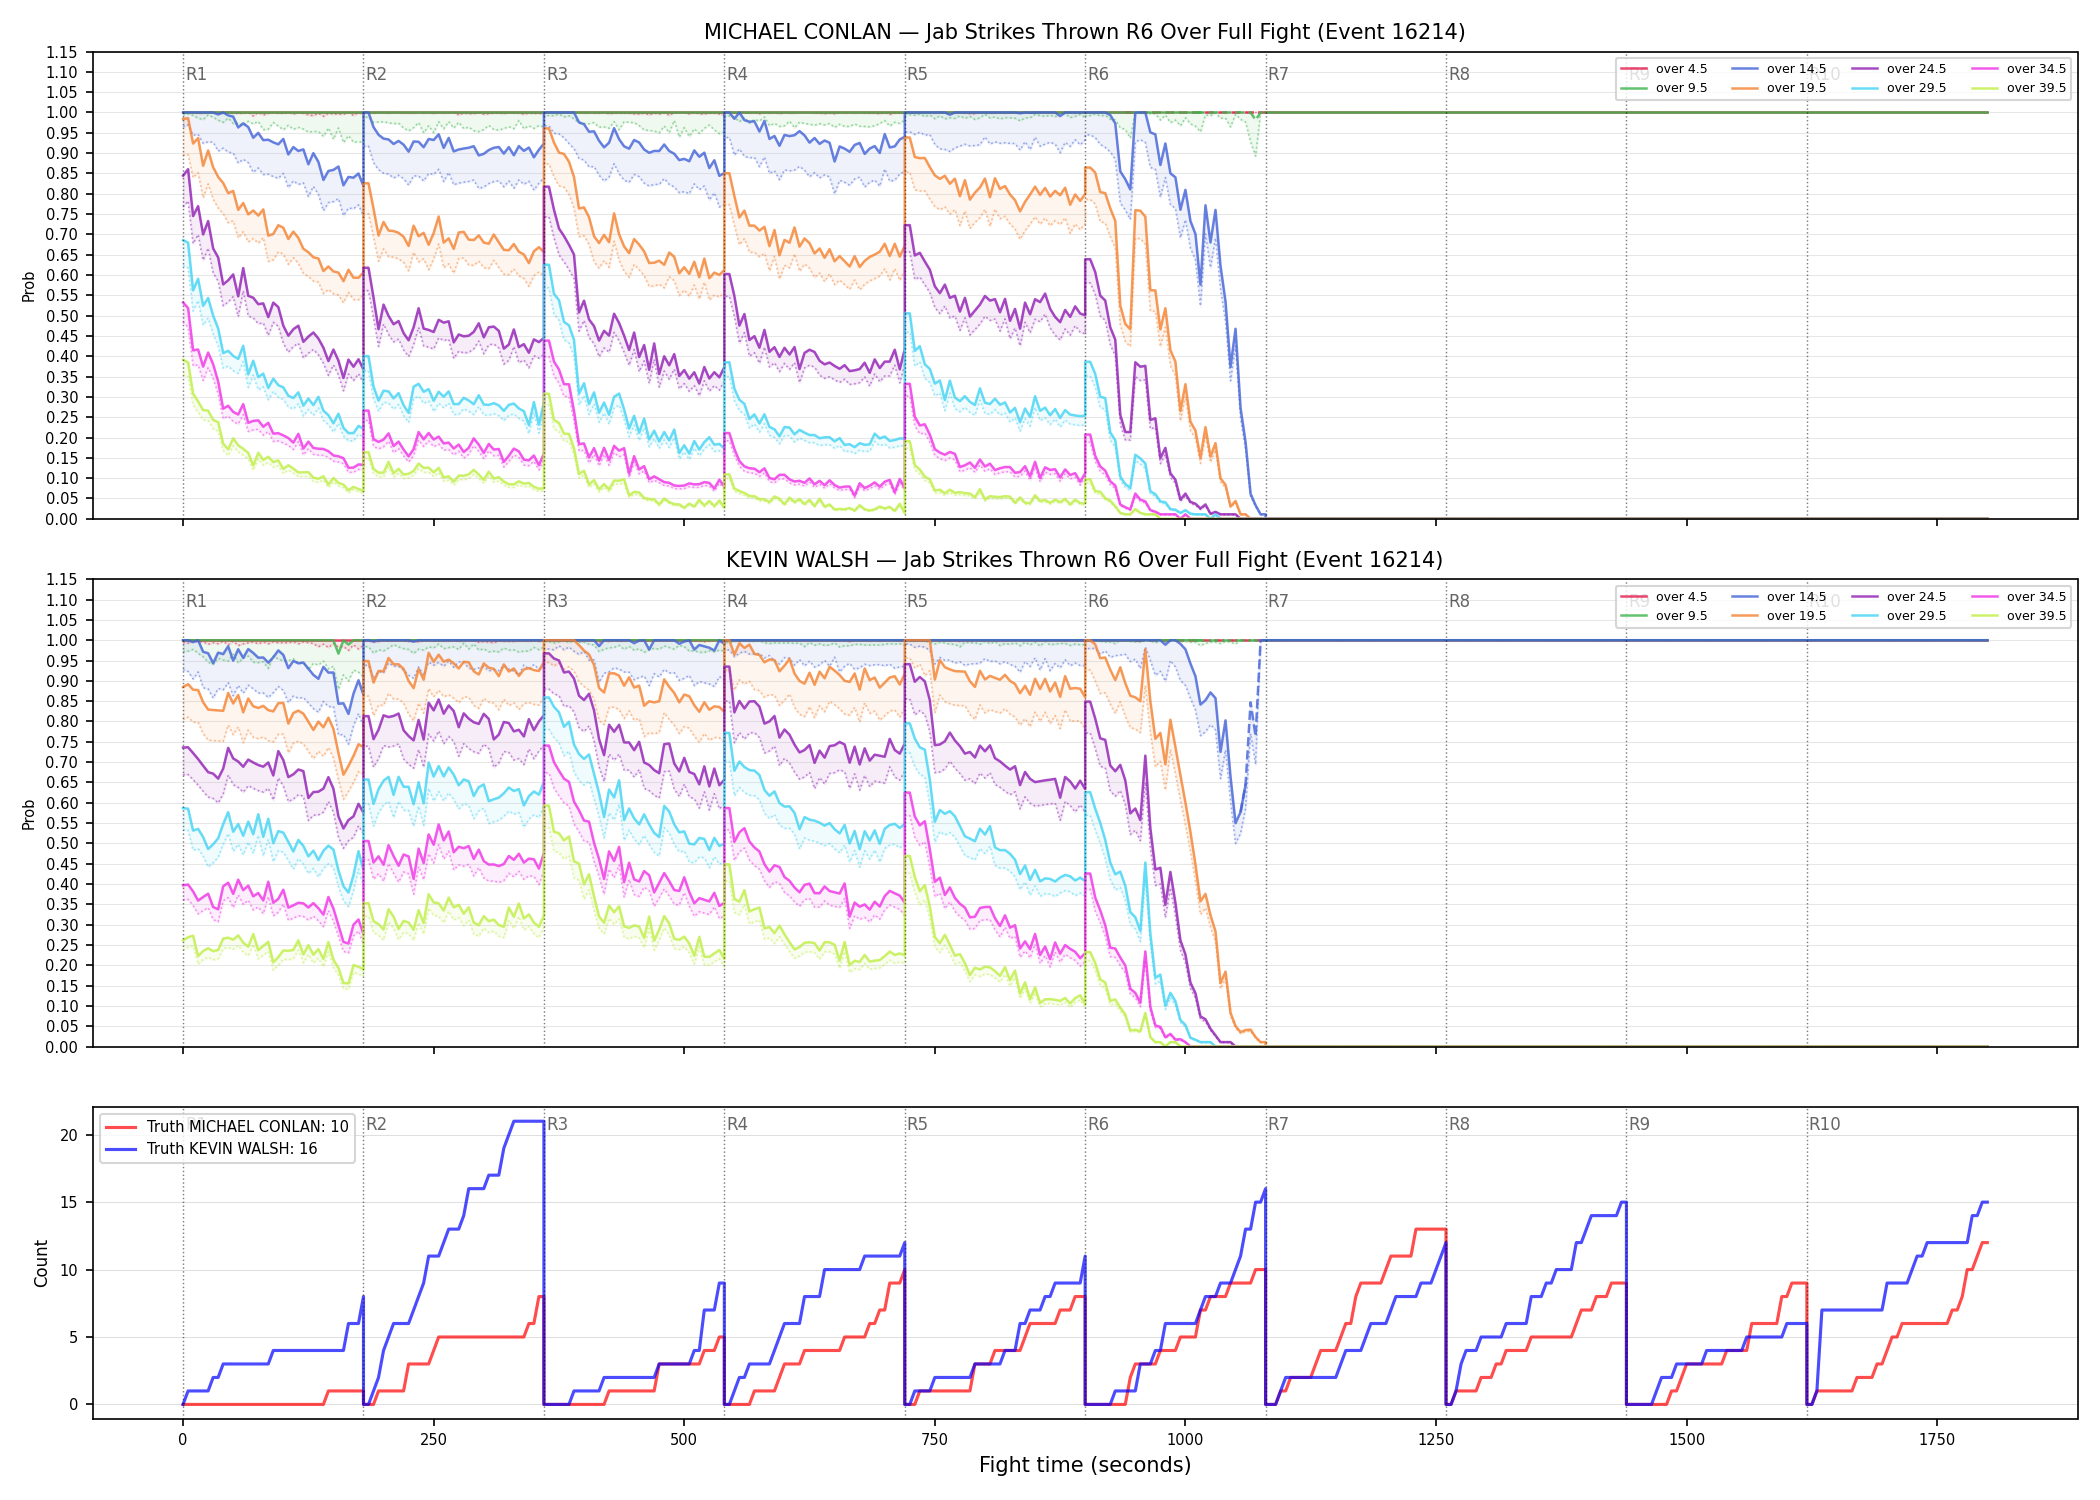
Task: Click the 750 x-axis tick label
Action: (x=935, y=1439)
